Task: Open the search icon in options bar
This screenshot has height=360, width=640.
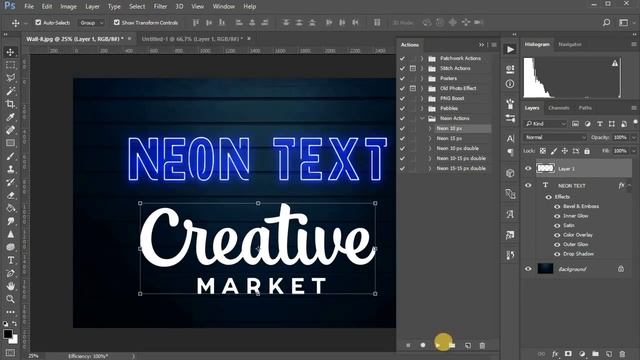Action: pos(607,22)
